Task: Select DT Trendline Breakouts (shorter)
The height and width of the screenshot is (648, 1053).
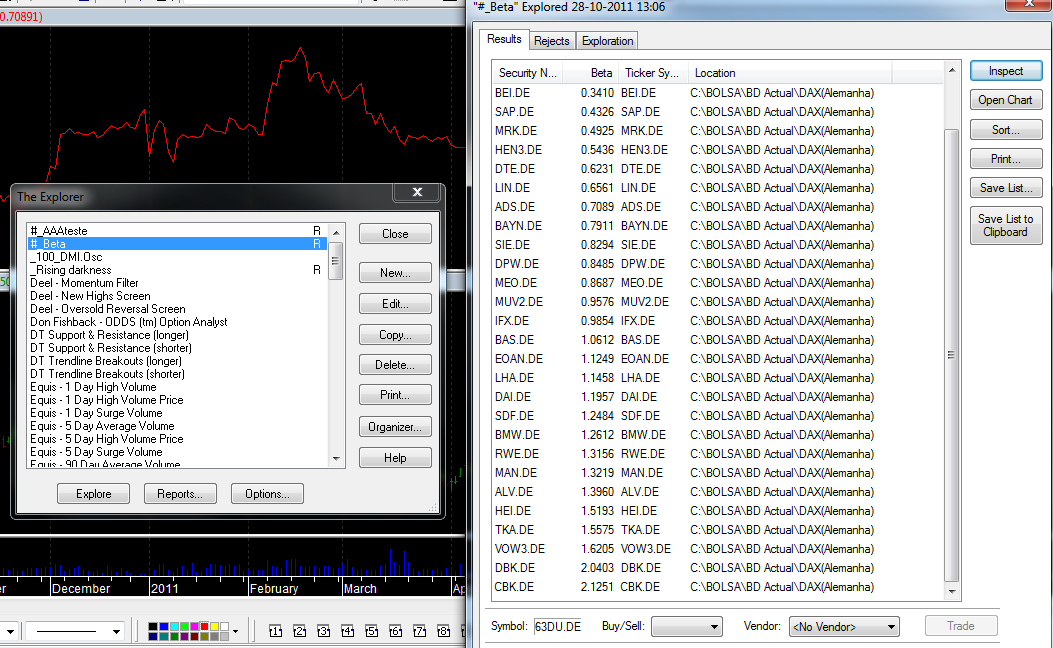Action: click(177, 374)
